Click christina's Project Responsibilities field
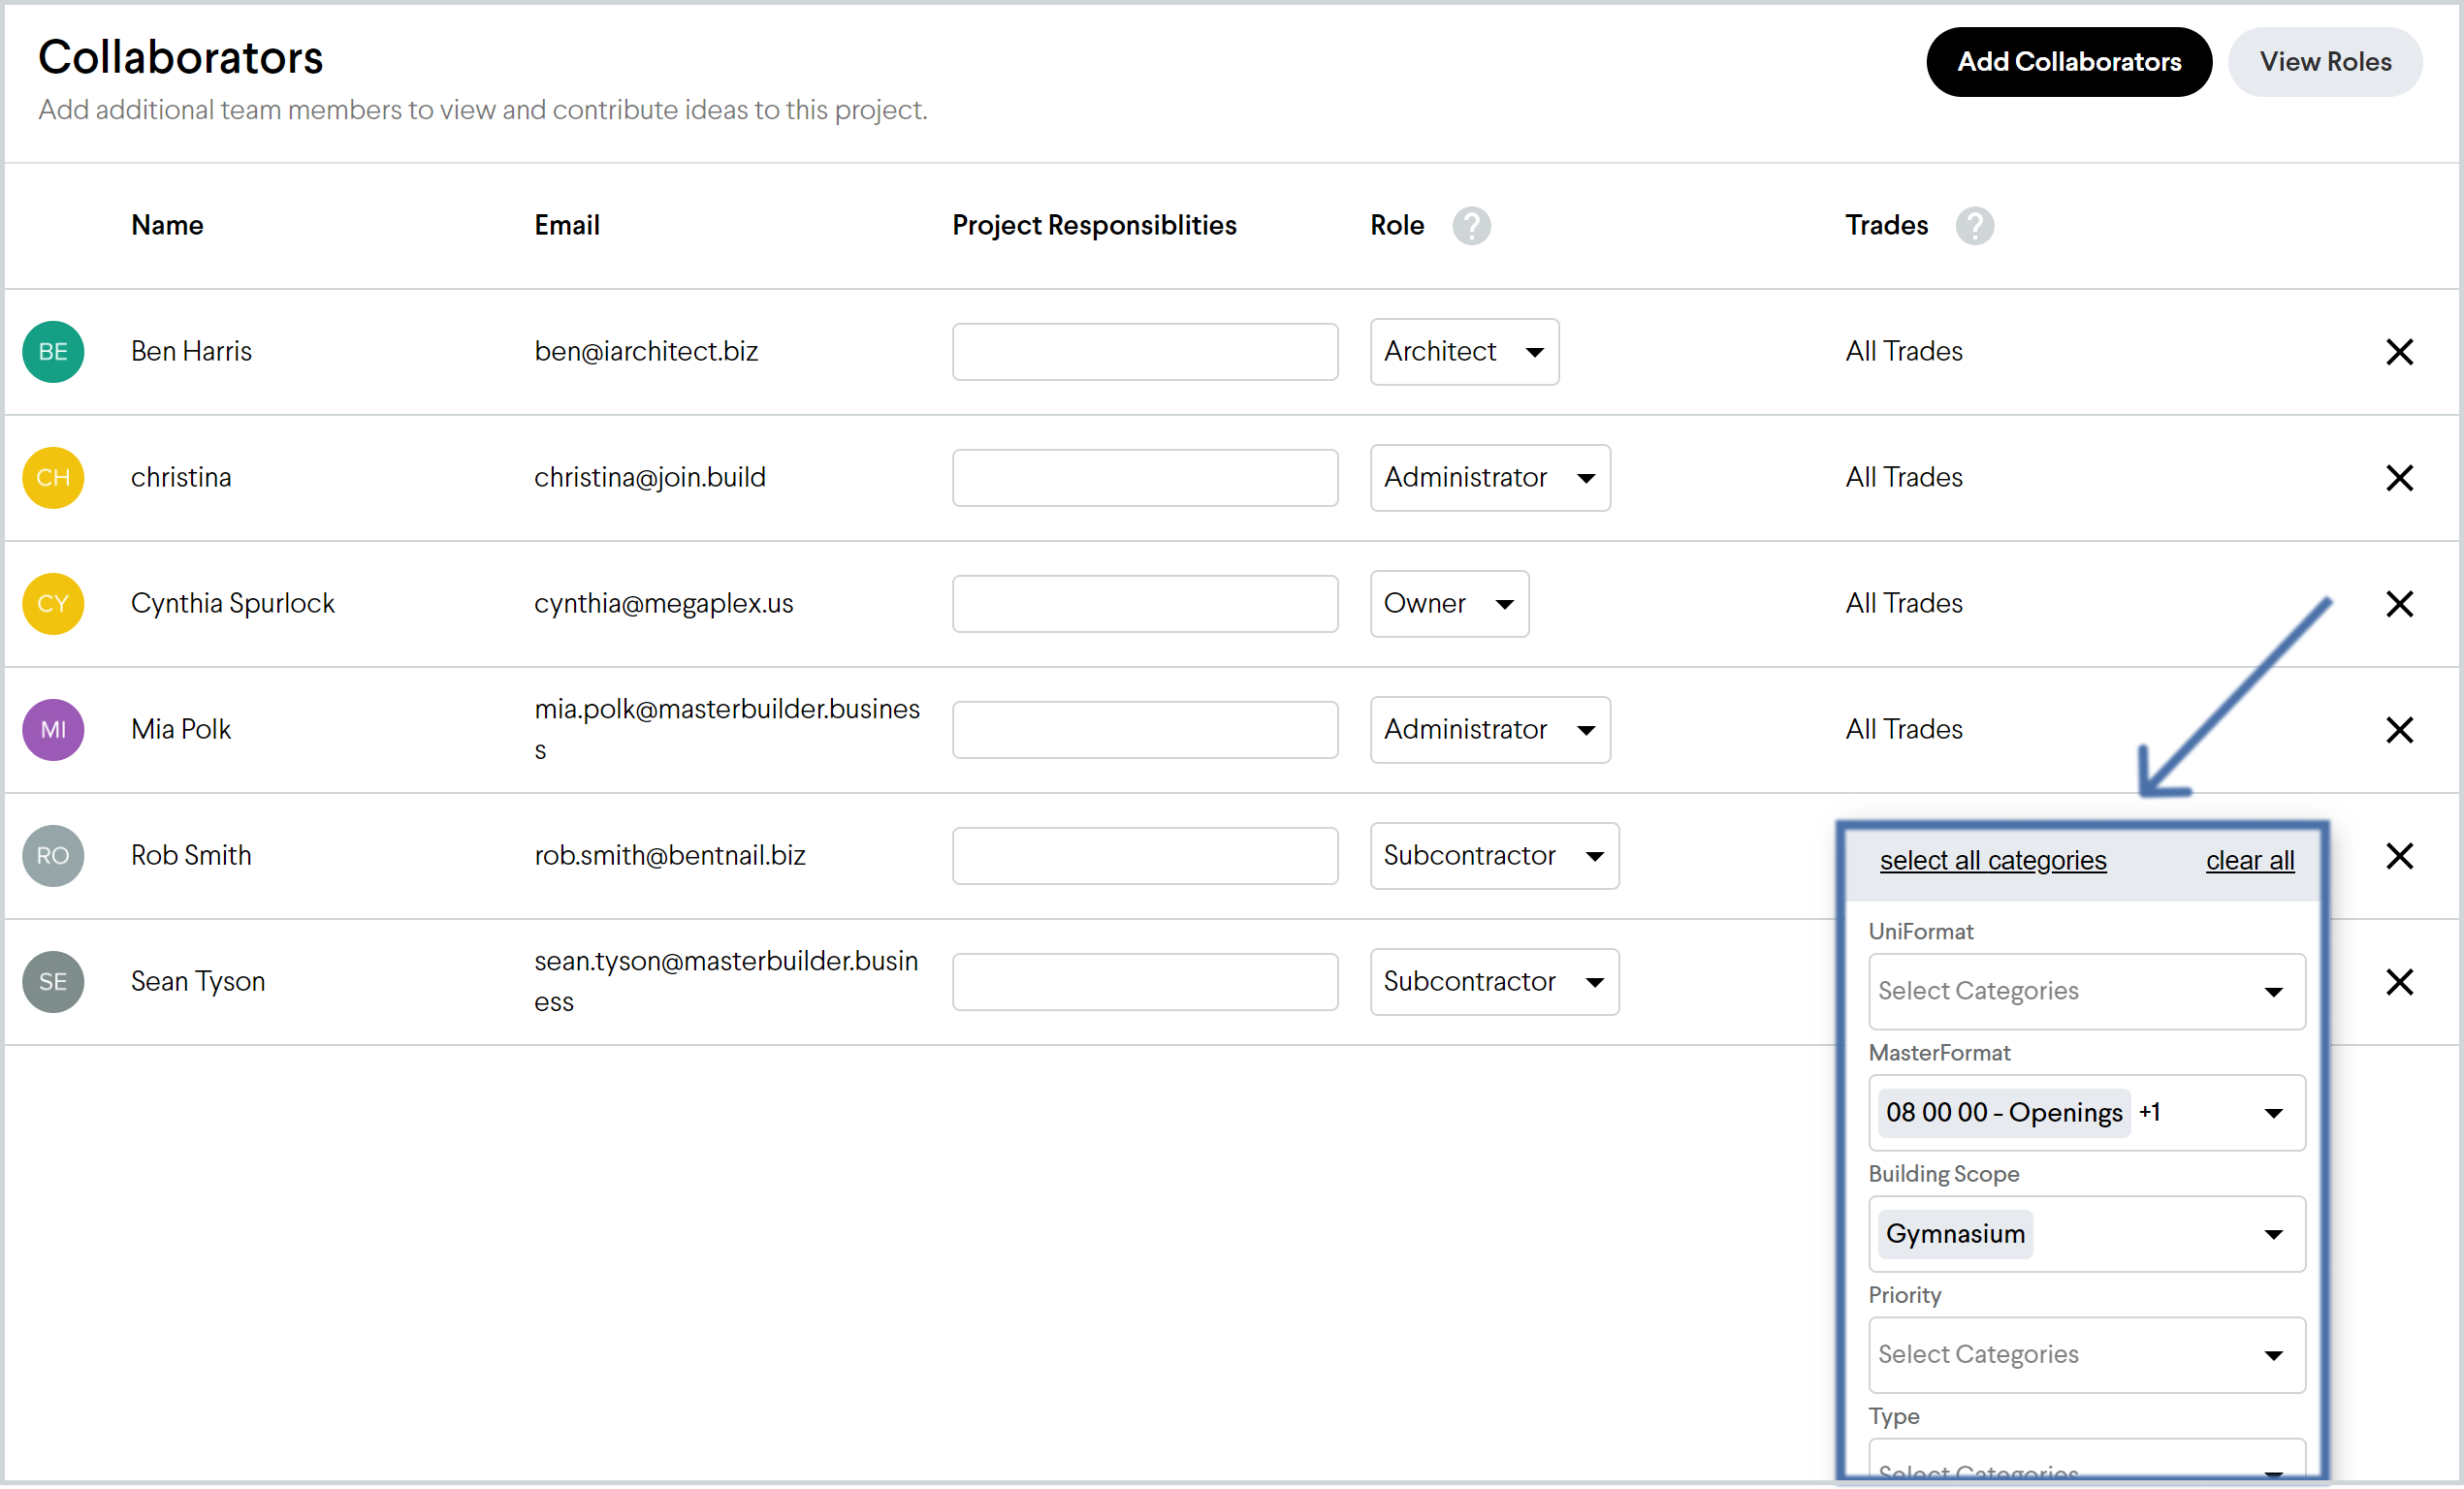The image size is (2464, 1489). click(1145, 478)
